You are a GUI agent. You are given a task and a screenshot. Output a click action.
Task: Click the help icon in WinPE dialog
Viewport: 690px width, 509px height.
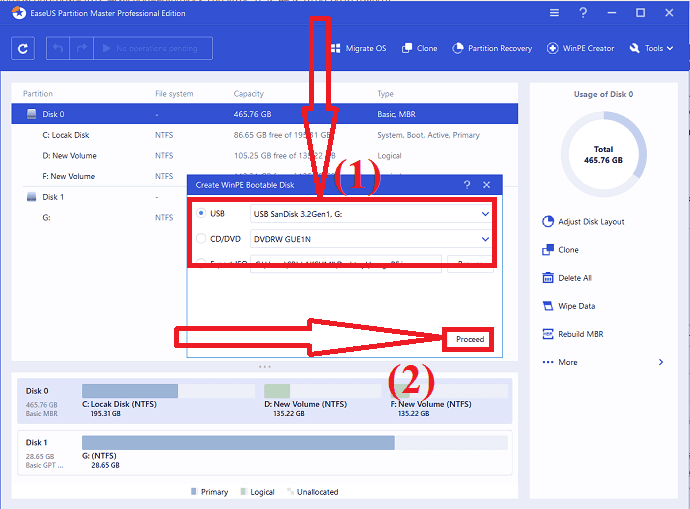click(x=467, y=185)
